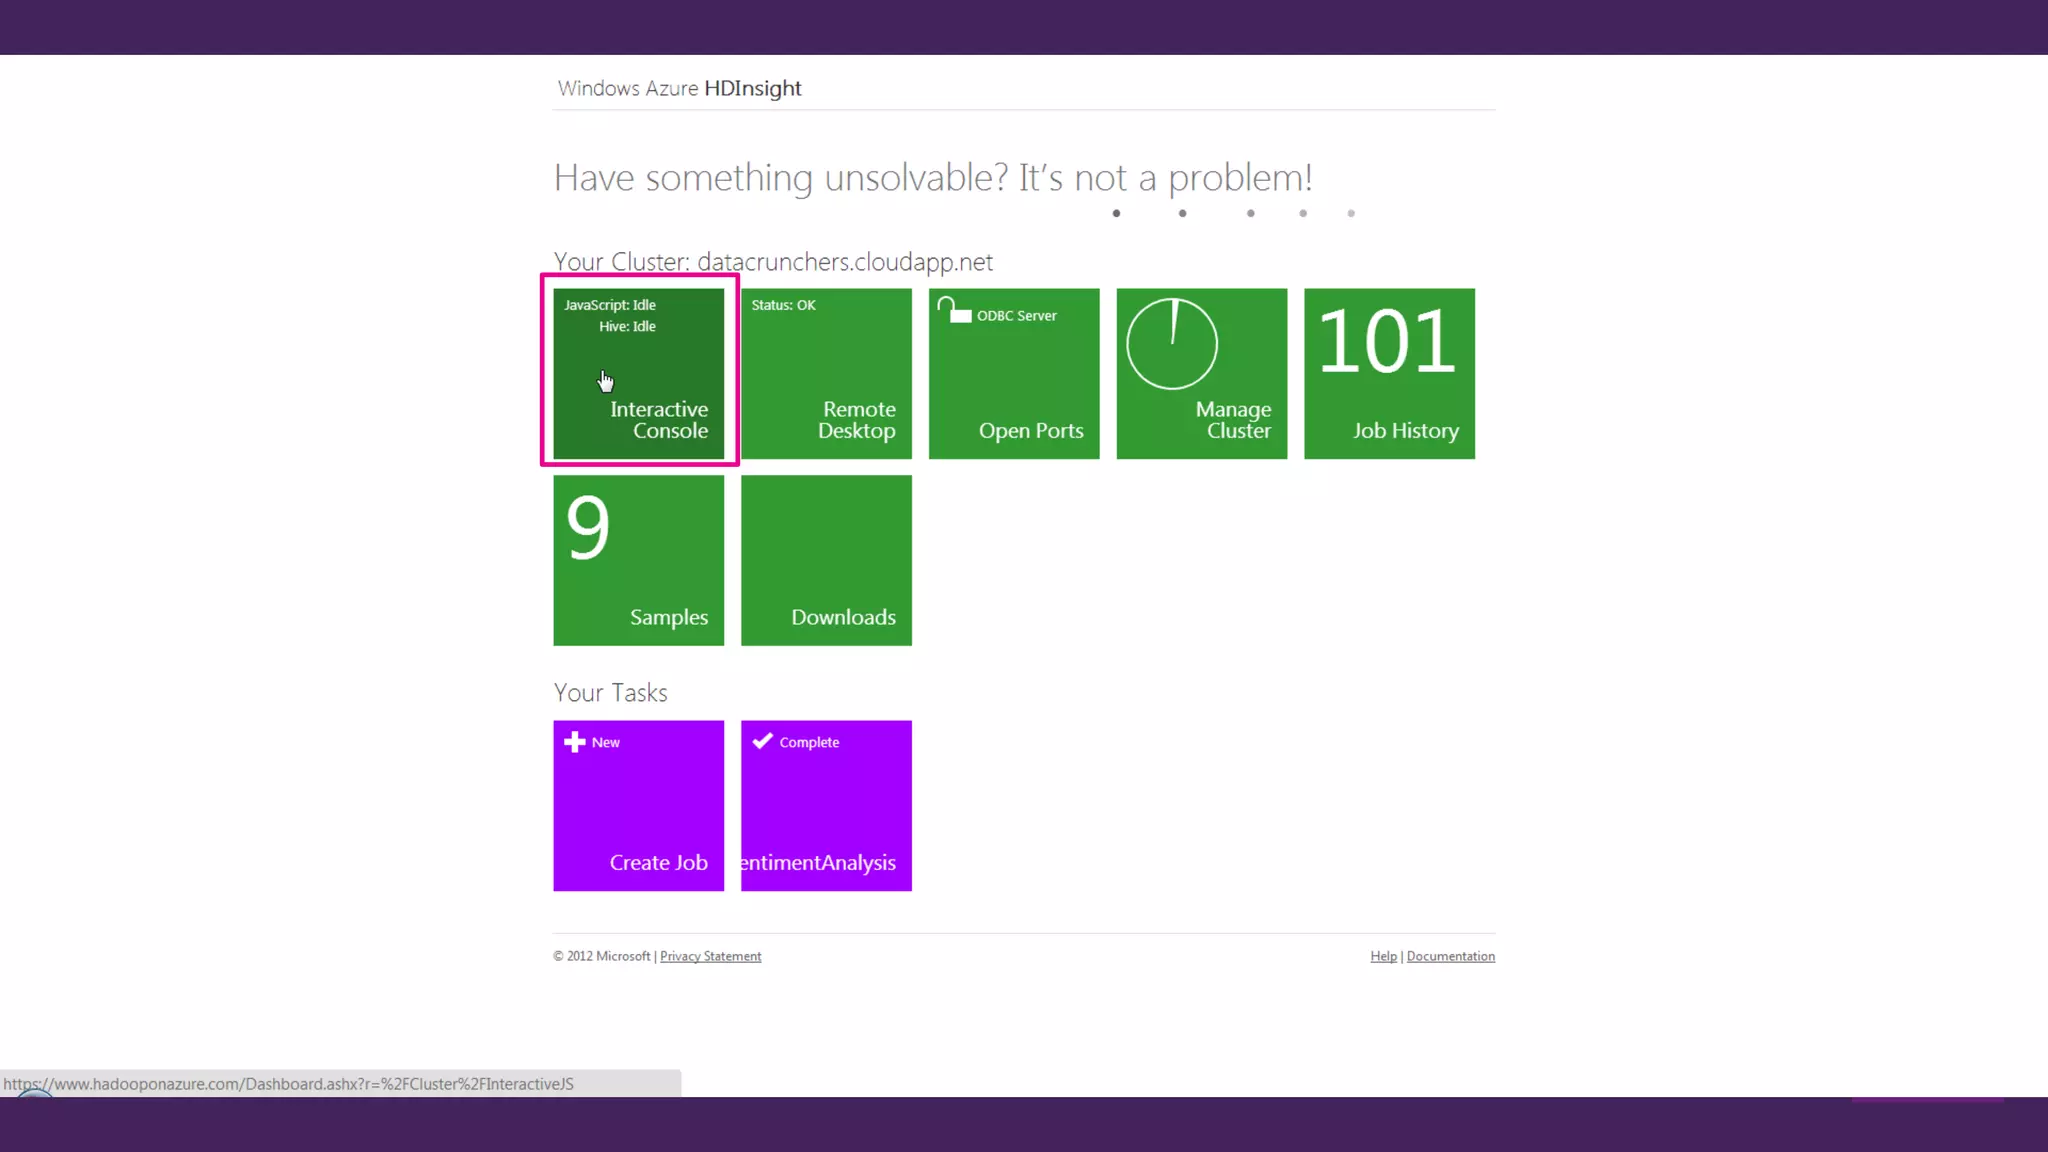Select the first banner carousel dot
The width and height of the screenshot is (2048, 1152).
pos(1116,213)
